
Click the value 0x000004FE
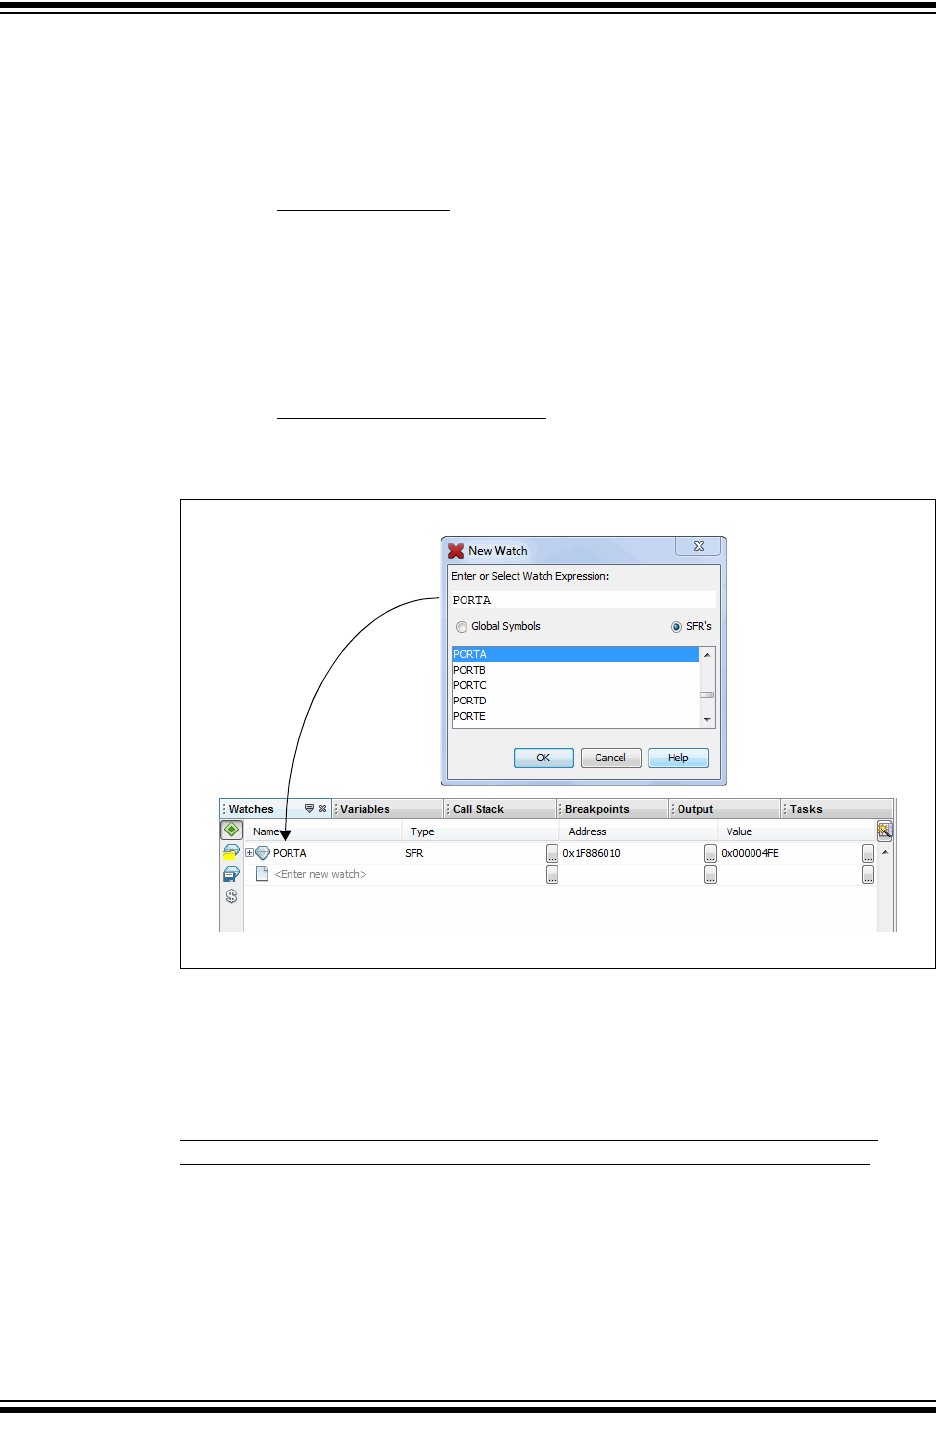pyautogui.click(x=750, y=853)
